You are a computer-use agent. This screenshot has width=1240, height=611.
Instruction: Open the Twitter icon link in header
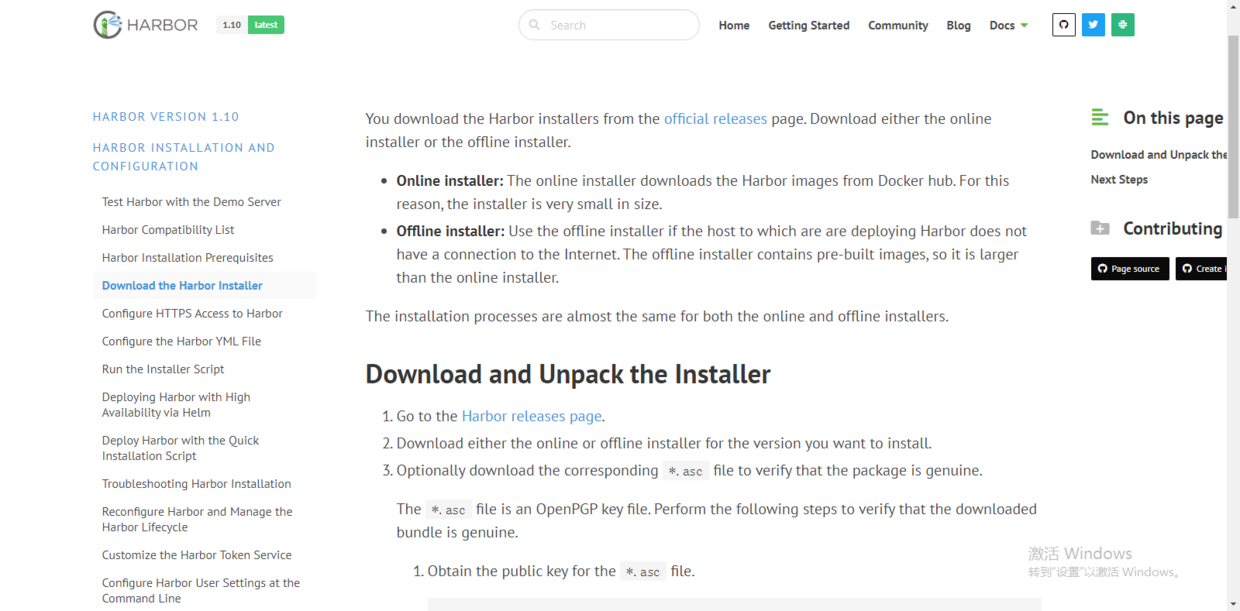pos(1093,25)
